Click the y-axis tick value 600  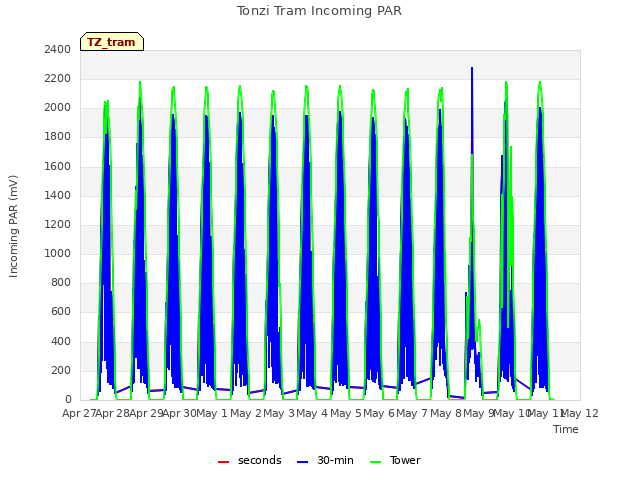click(61, 312)
